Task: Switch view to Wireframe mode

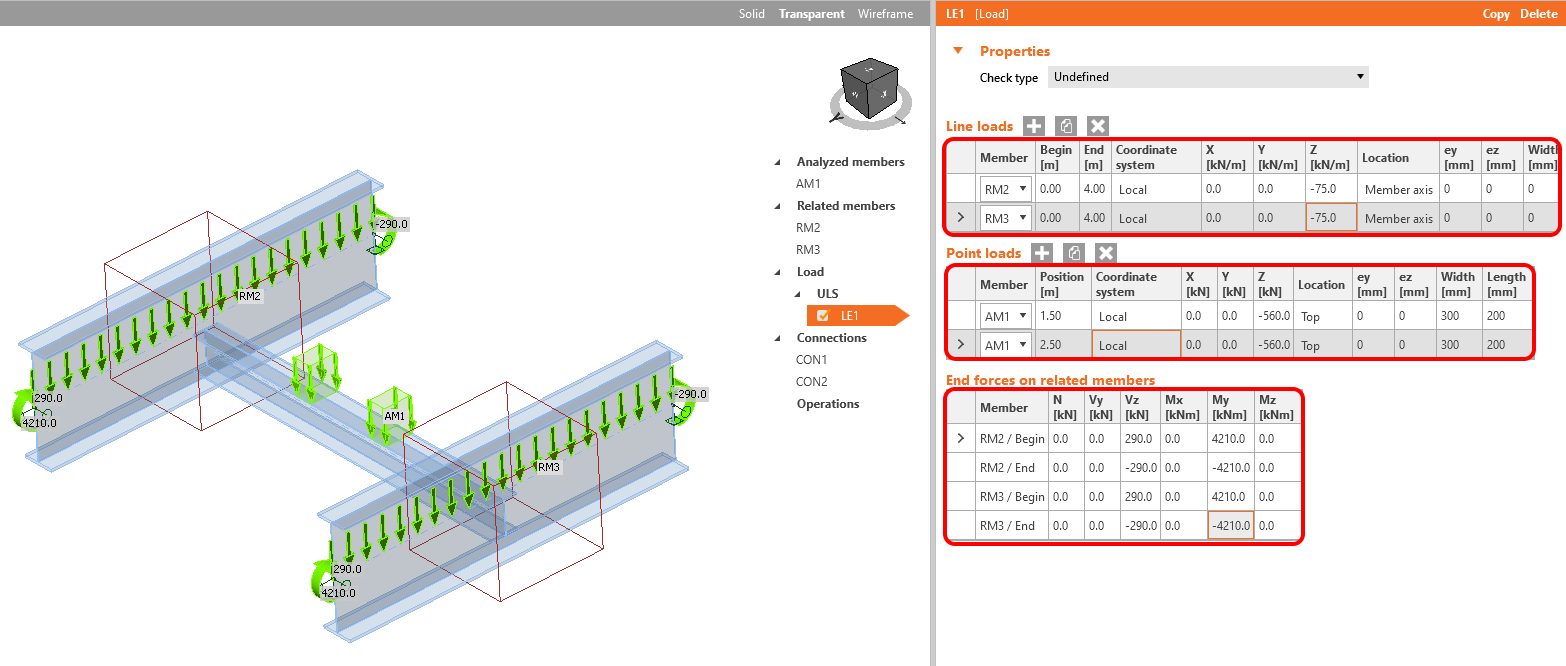Action: [x=884, y=13]
